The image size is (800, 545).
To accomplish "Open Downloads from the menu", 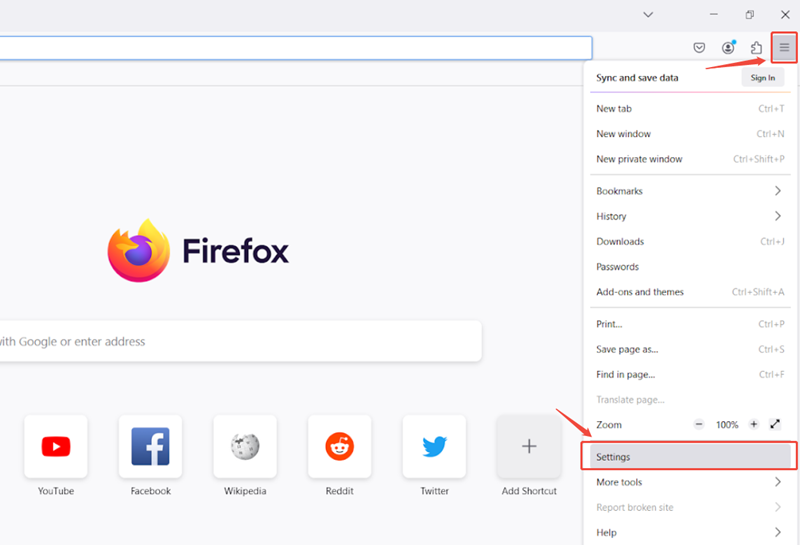I will 690,241.
